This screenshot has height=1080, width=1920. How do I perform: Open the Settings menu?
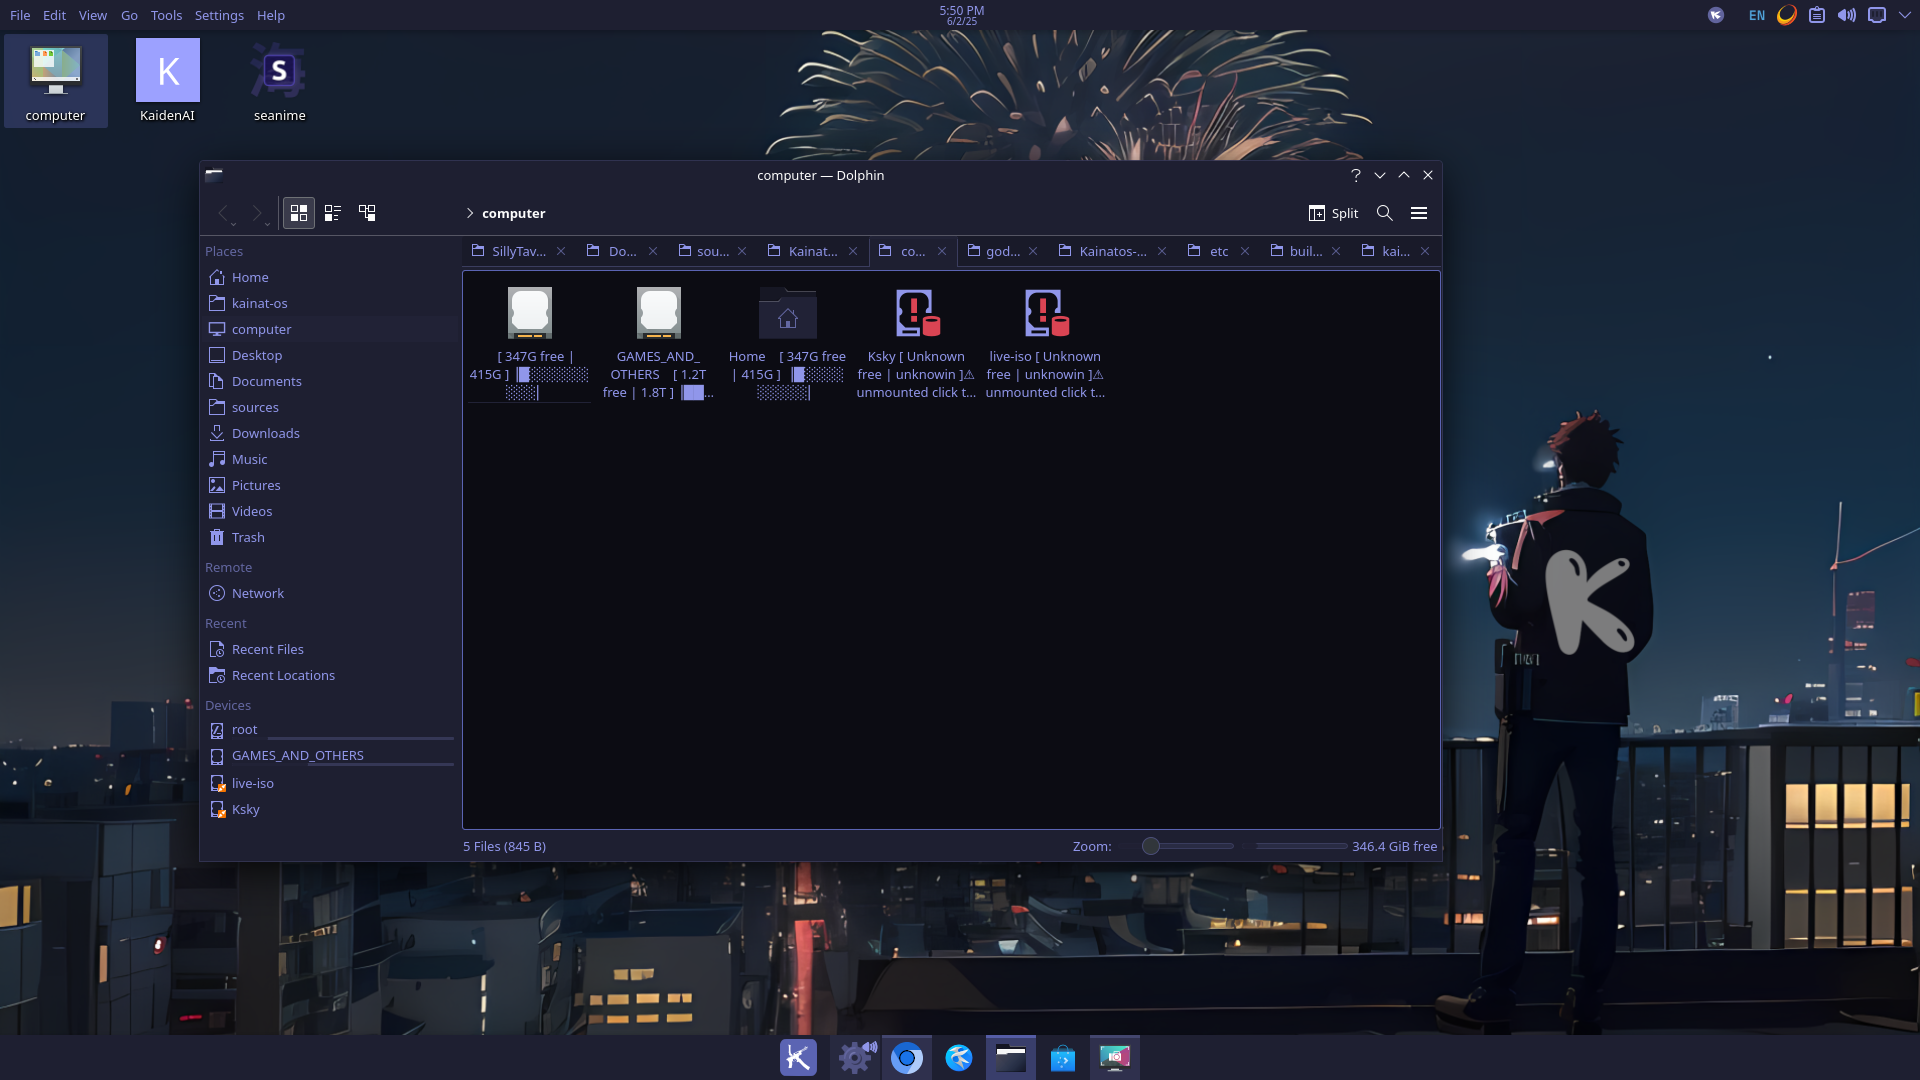pyautogui.click(x=219, y=15)
